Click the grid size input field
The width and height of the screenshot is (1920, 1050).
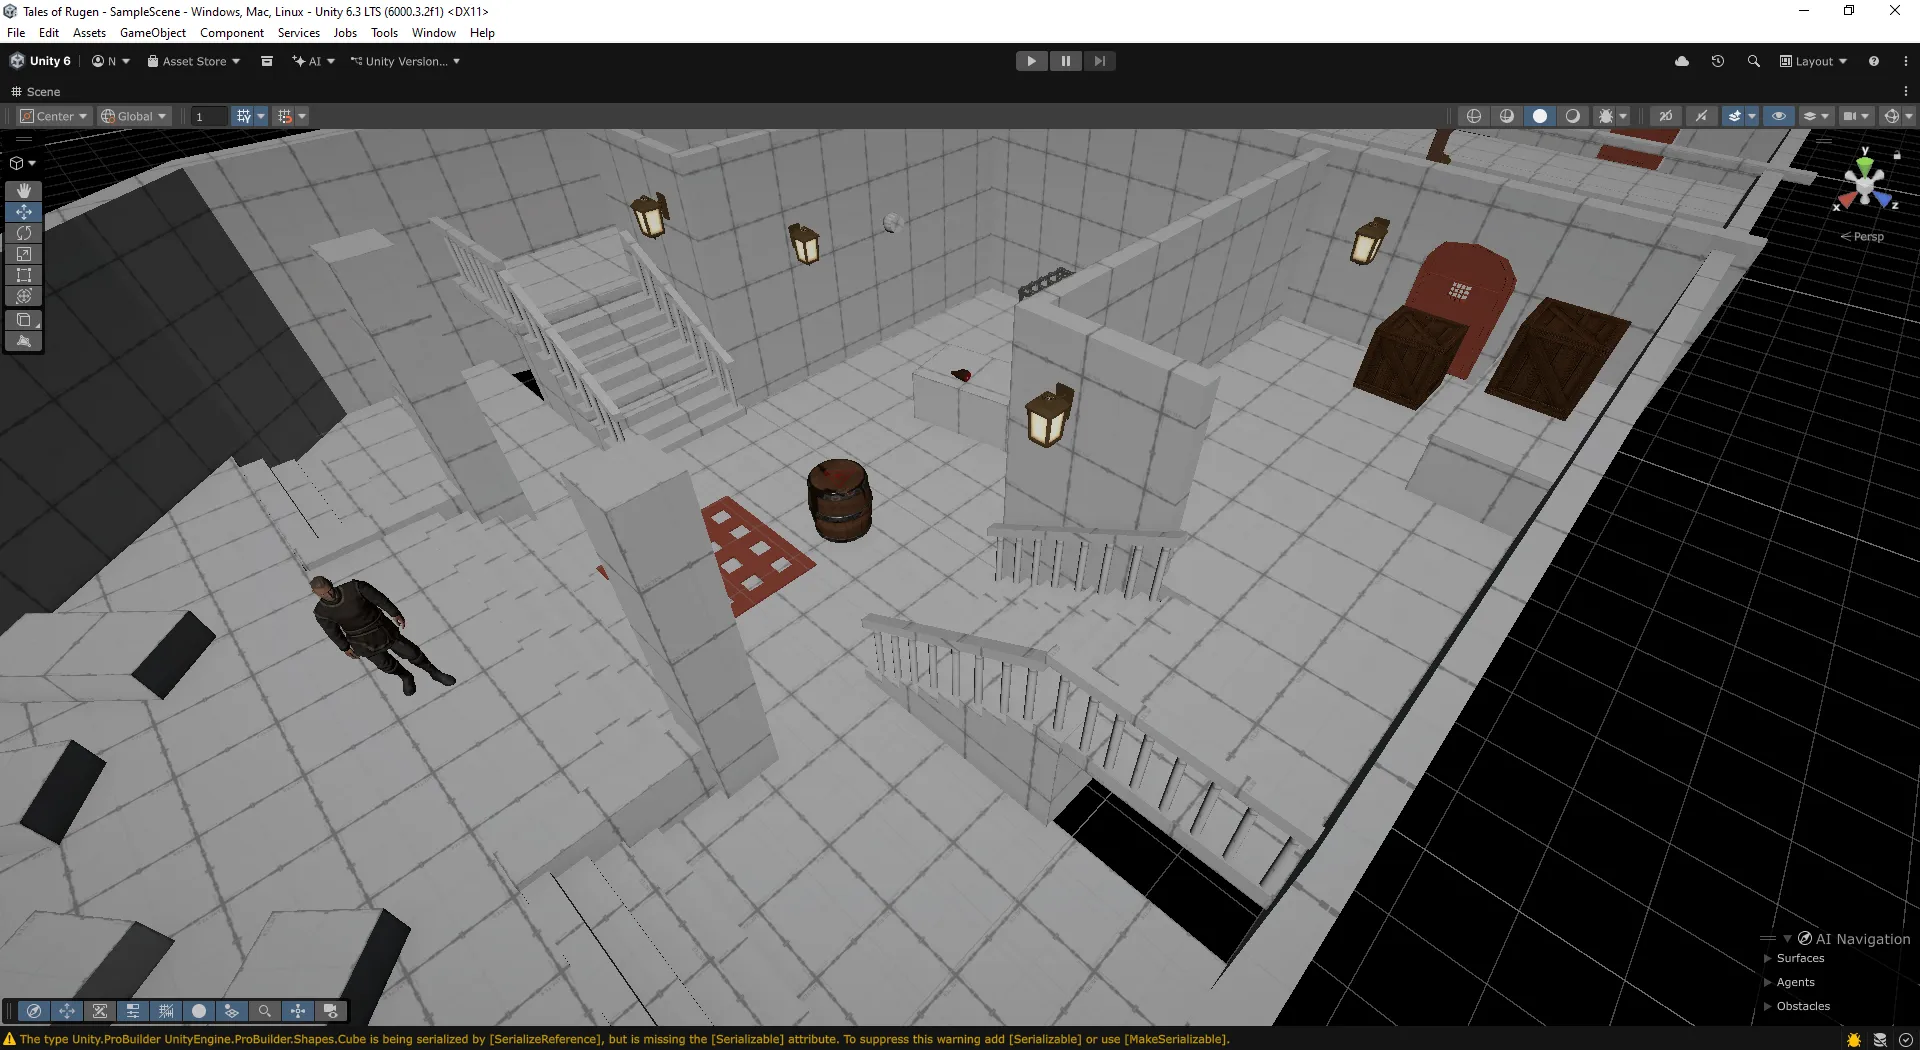click(x=209, y=116)
